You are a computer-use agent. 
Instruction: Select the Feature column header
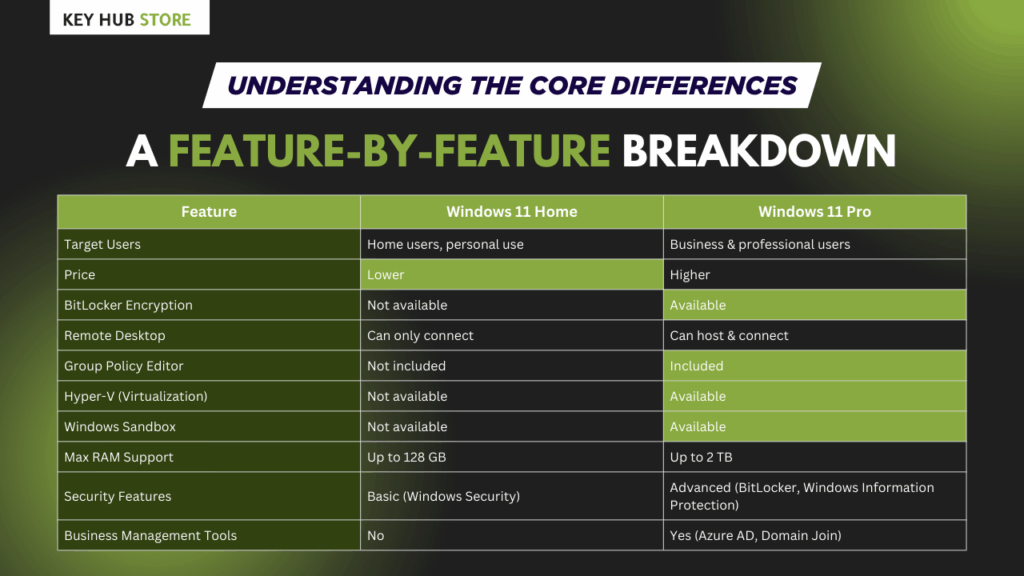pos(209,212)
